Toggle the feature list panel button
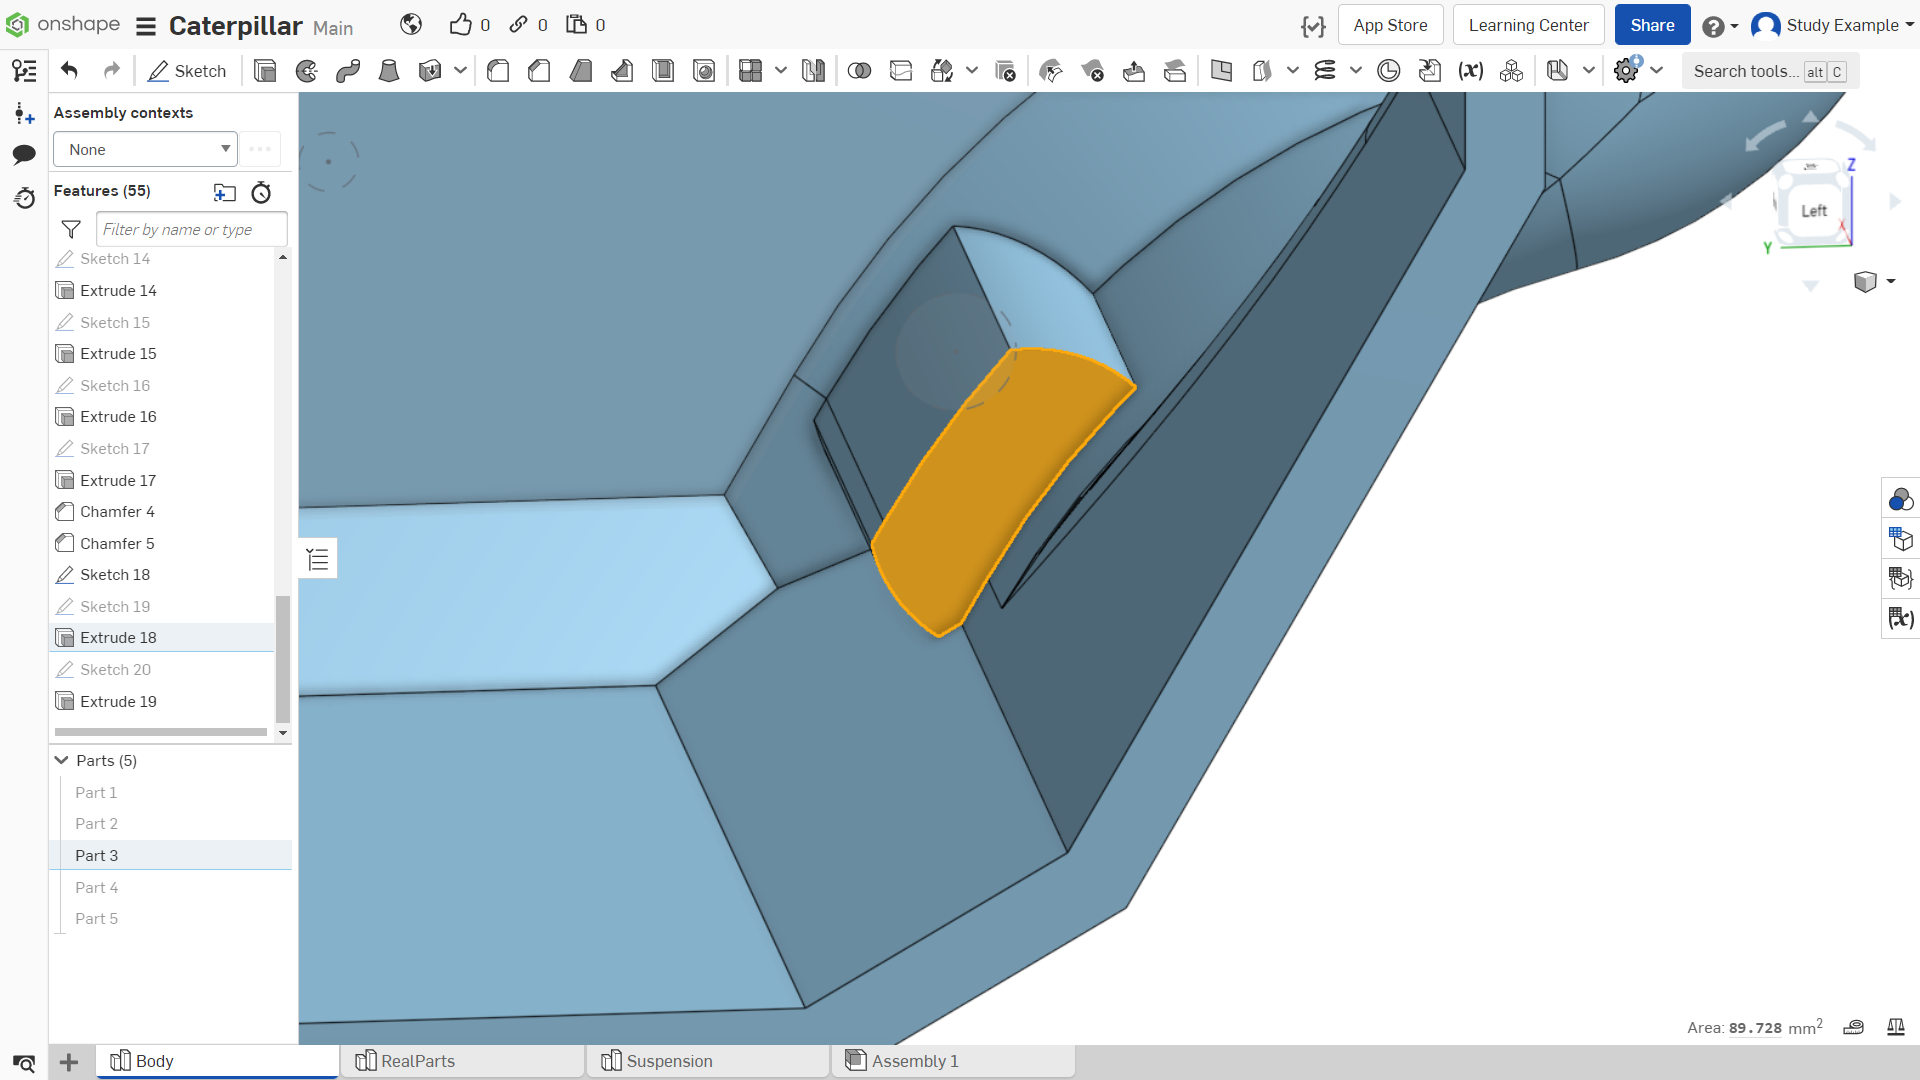Viewport: 1920px width, 1080px height. [318, 559]
